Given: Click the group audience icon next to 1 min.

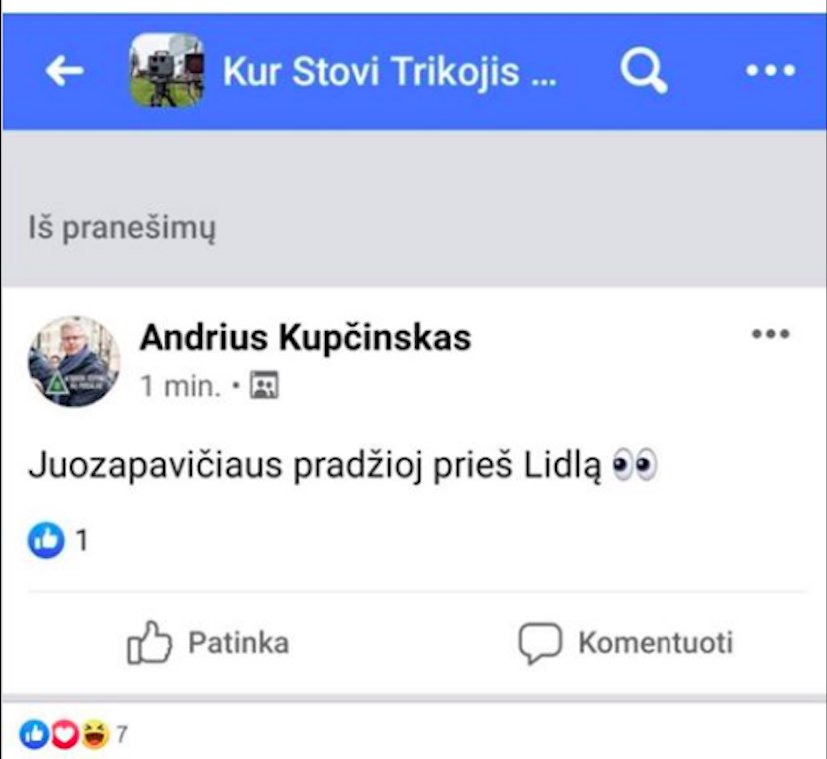Looking at the screenshot, I should coord(264,385).
